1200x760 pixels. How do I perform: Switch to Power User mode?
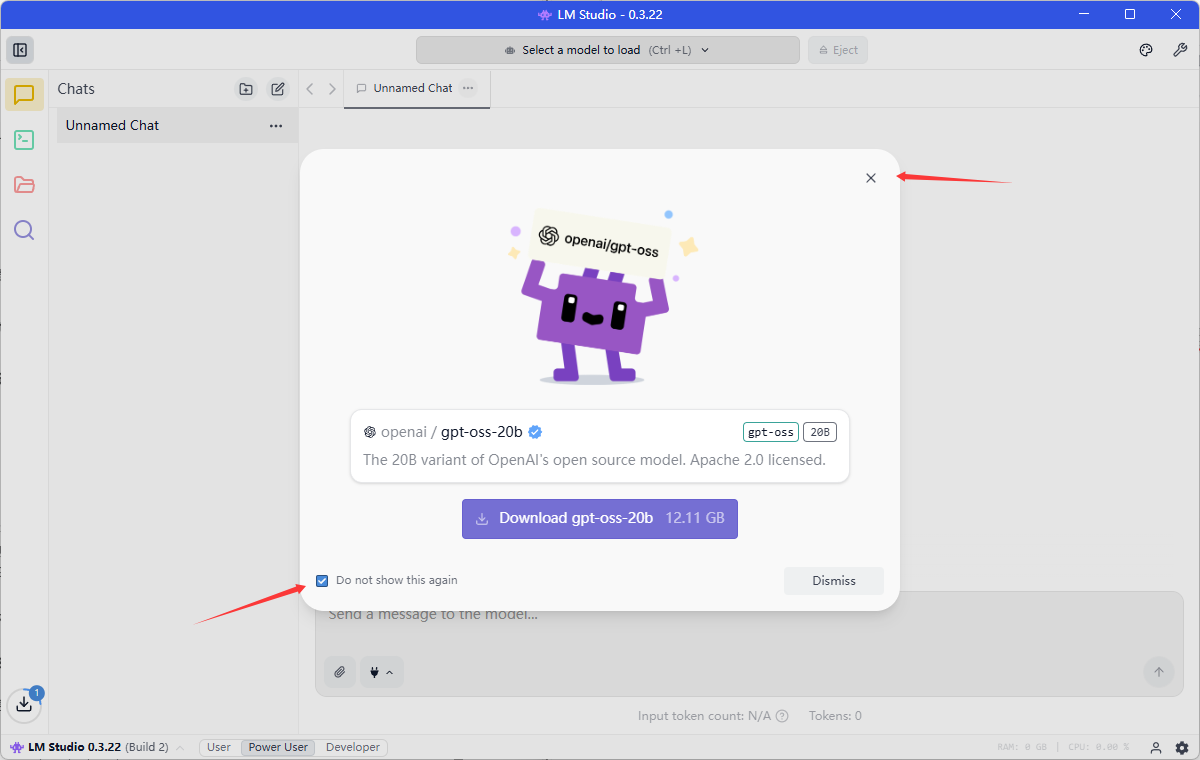278,748
